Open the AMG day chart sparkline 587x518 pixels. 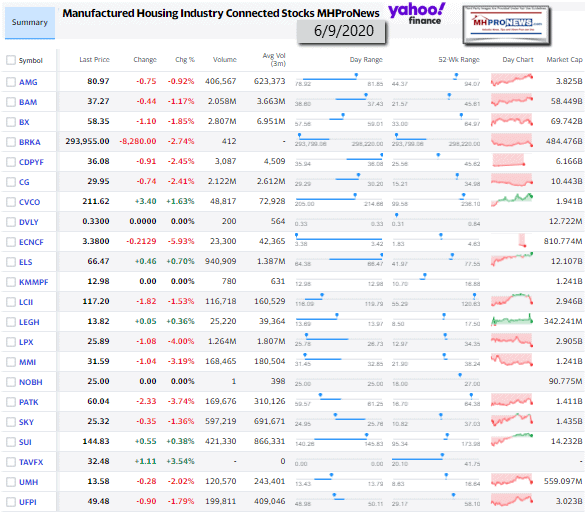512,79
